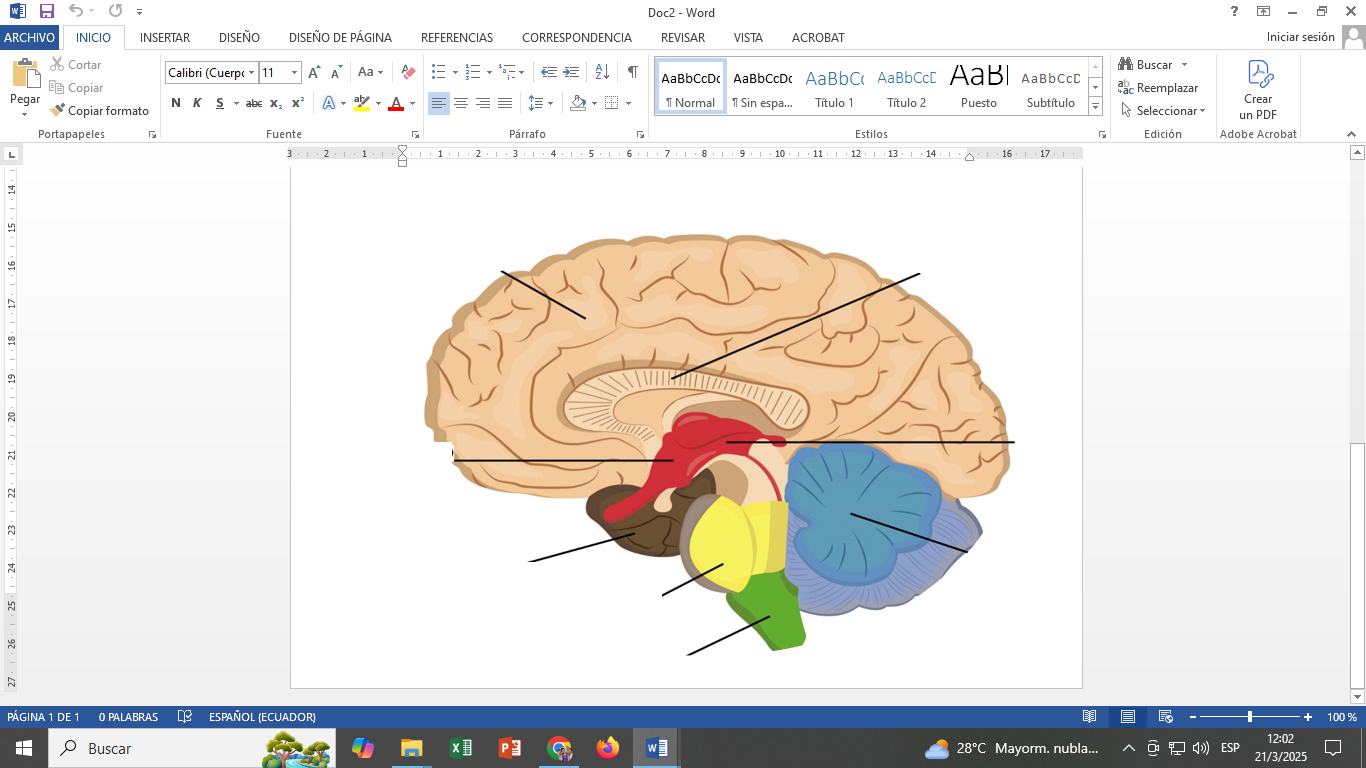Toggle strikethrough text formatting
Image resolution: width=1366 pixels, height=768 pixels.
click(254, 103)
